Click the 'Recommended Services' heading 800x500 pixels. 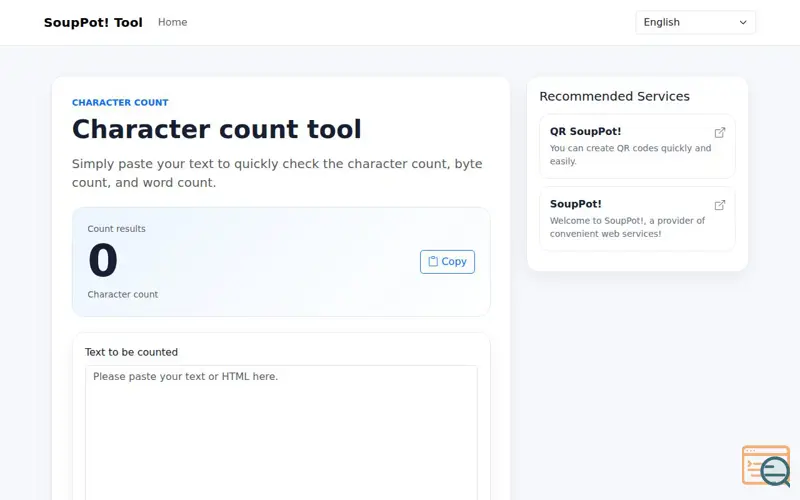pos(614,96)
